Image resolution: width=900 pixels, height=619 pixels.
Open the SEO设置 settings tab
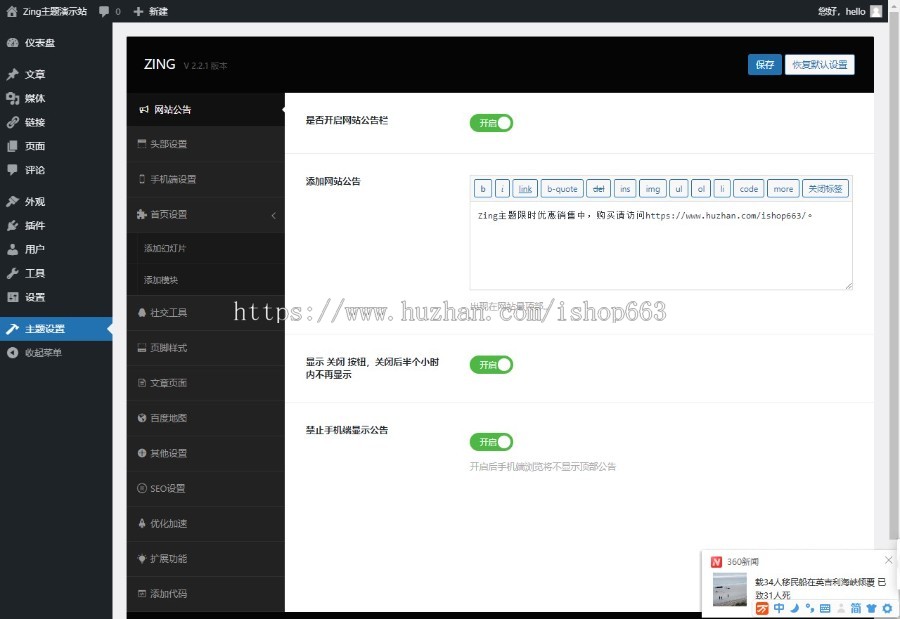[x=205, y=489]
